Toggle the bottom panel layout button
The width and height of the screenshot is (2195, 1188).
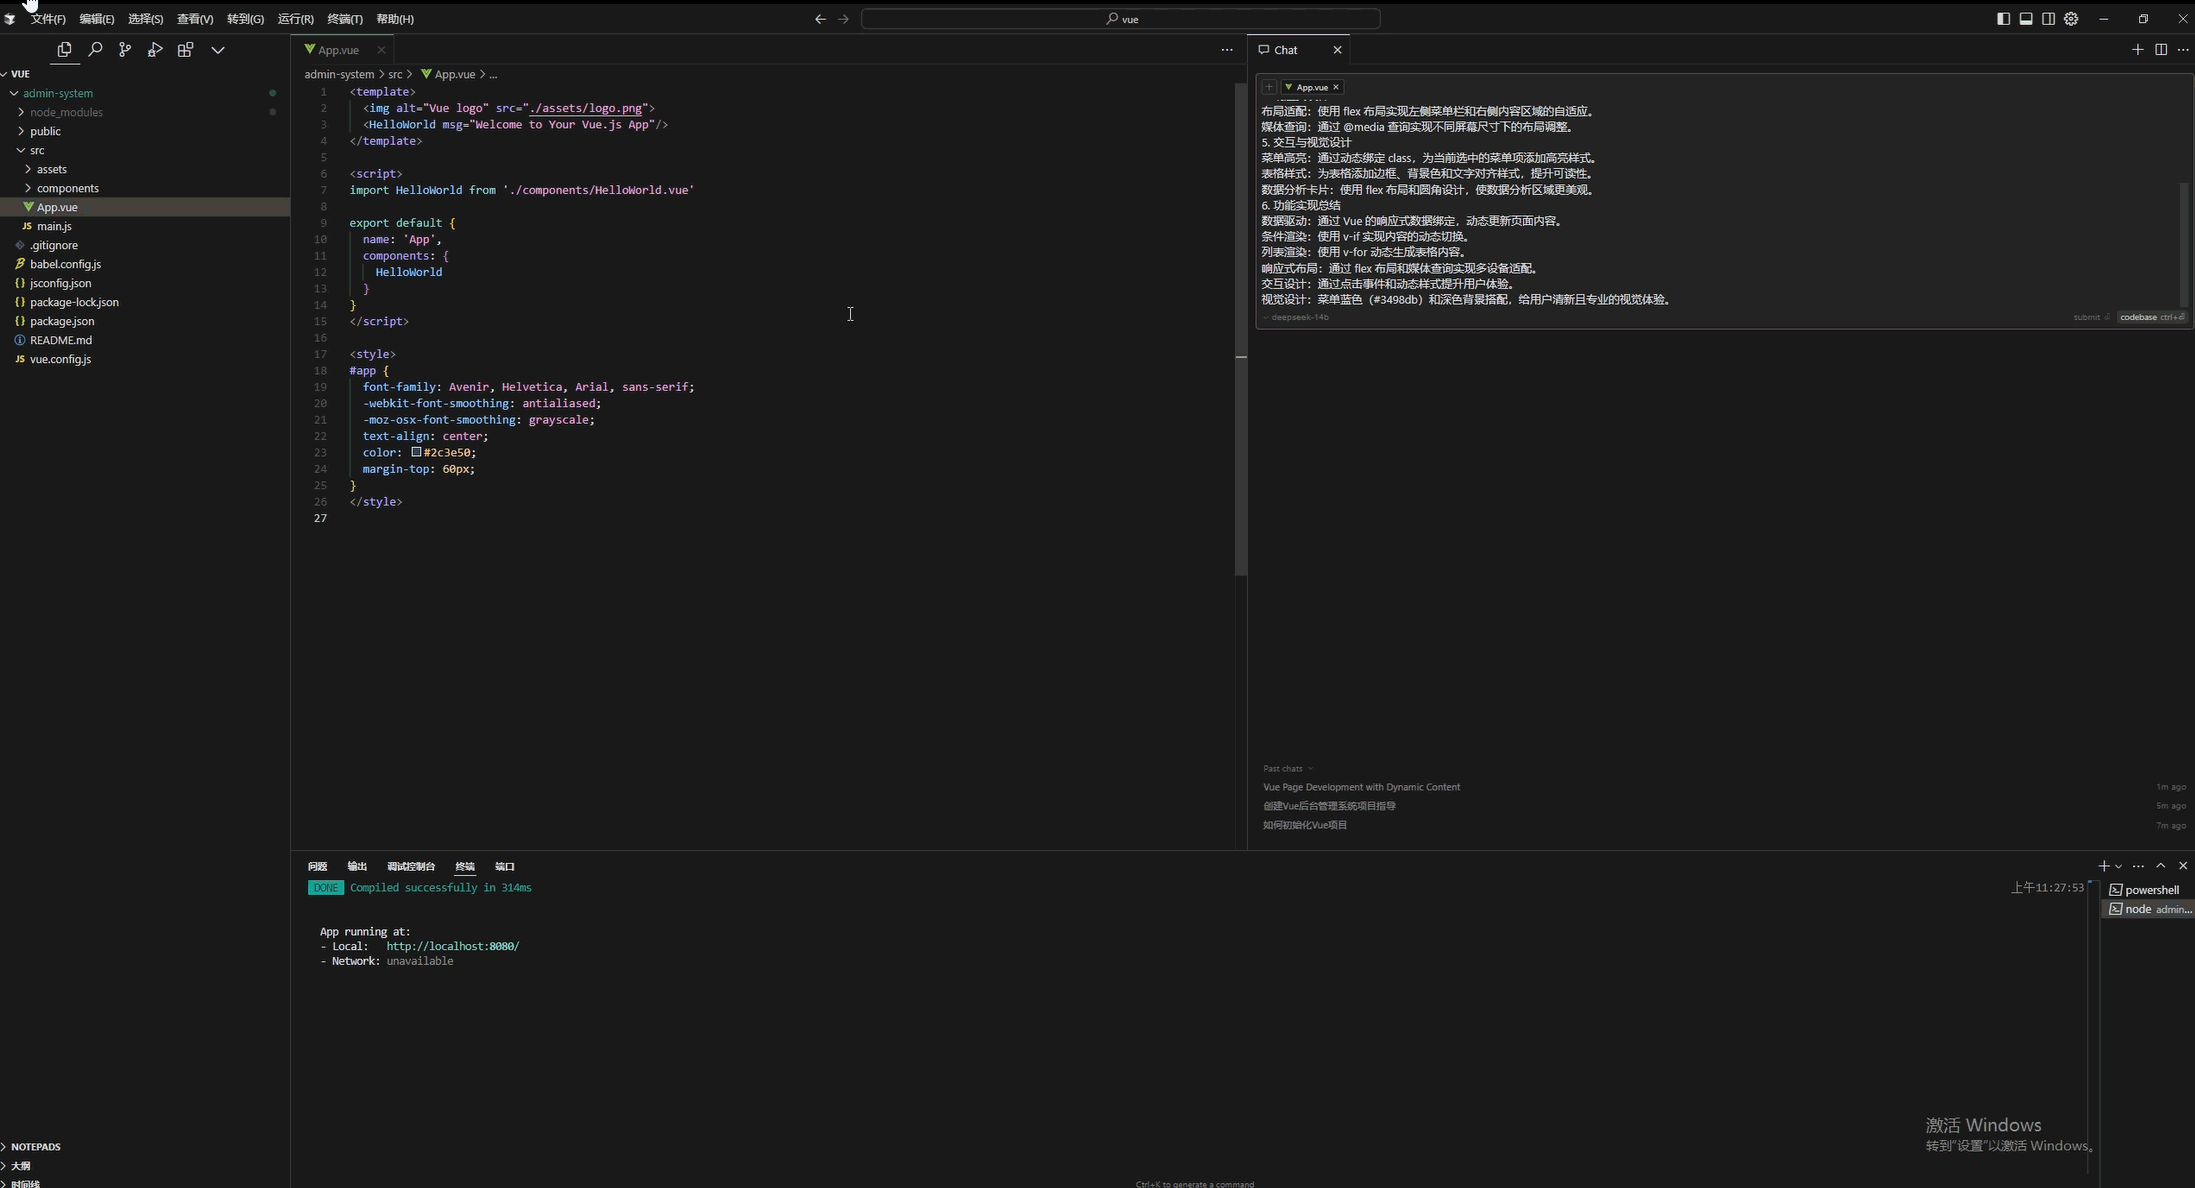[x=2026, y=19]
